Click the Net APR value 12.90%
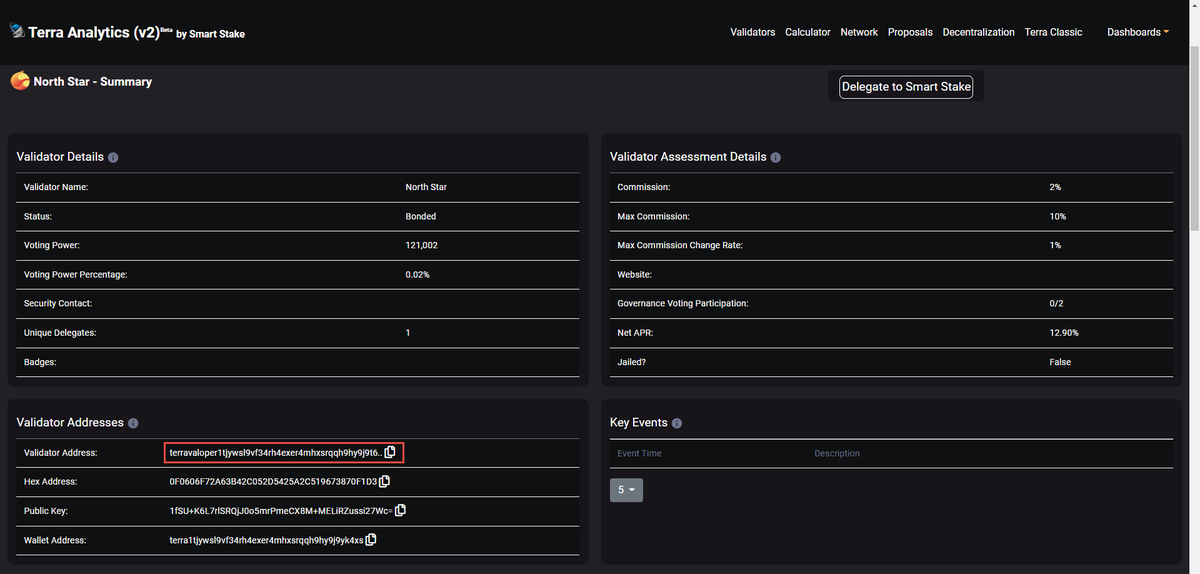The width and height of the screenshot is (1200, 574). tap(1064, 333)
